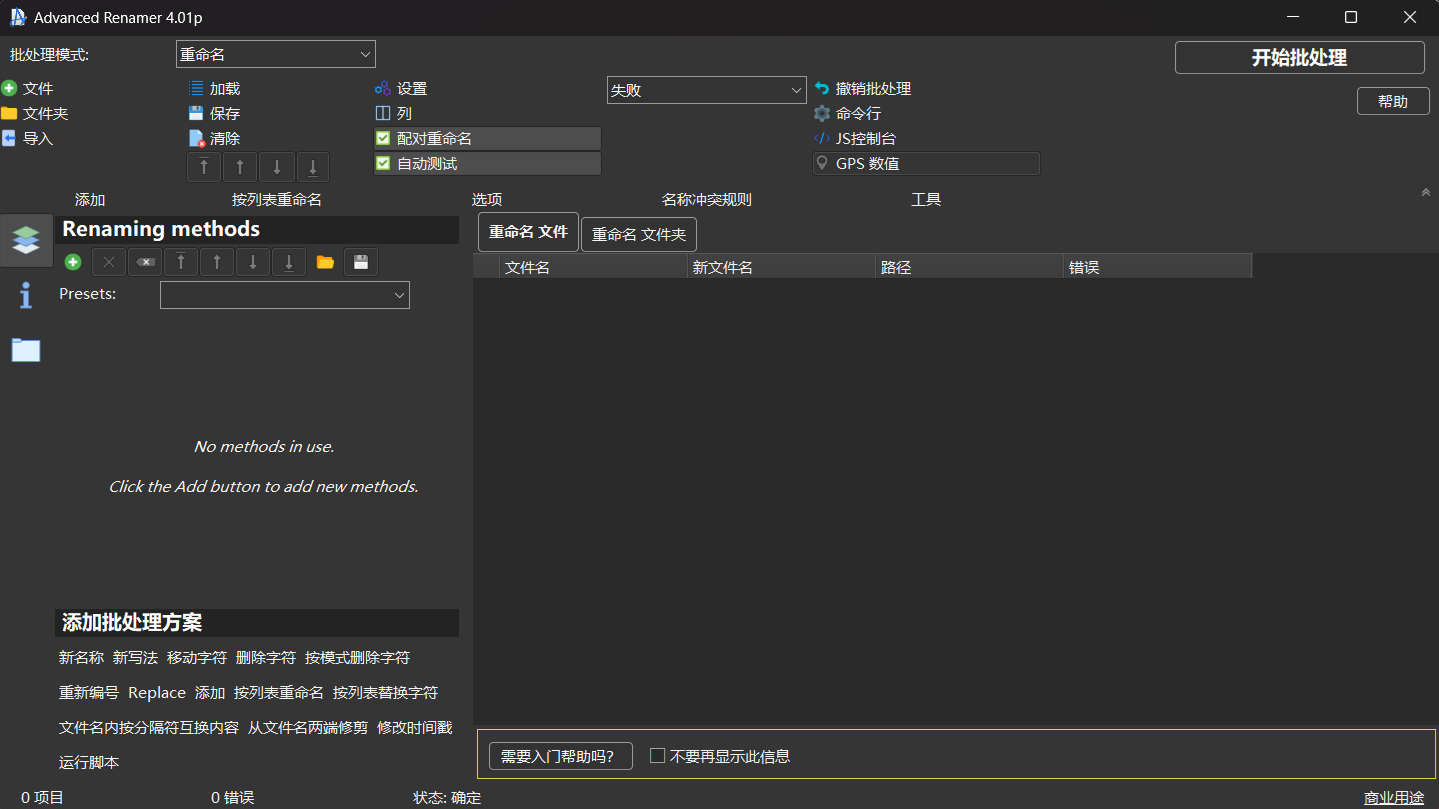Open the 设置 settings
The height and width of the screenshot is (809, 1439).
click(404, 88)
